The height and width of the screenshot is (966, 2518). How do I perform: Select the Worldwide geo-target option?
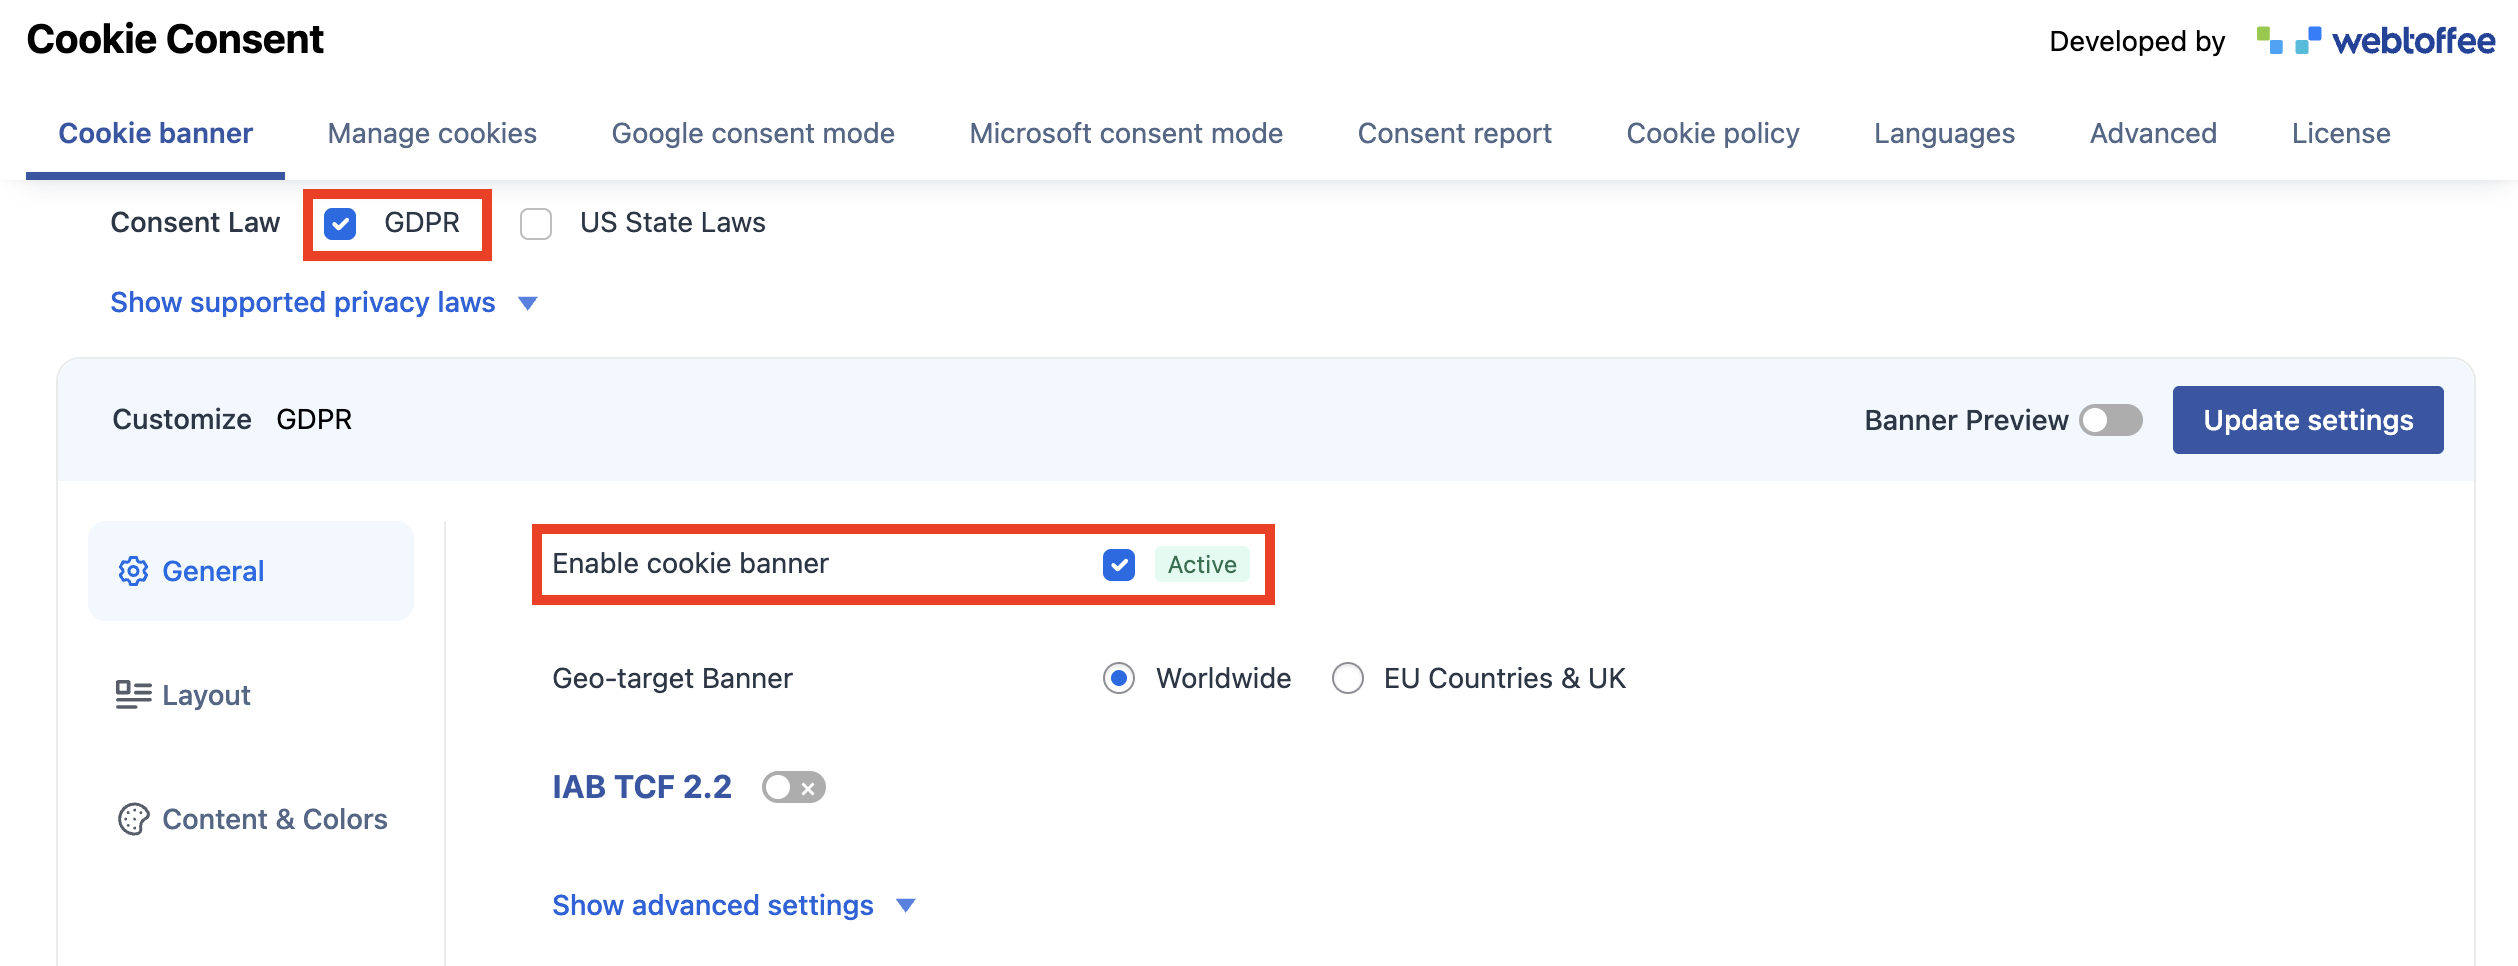[1119, 678]
